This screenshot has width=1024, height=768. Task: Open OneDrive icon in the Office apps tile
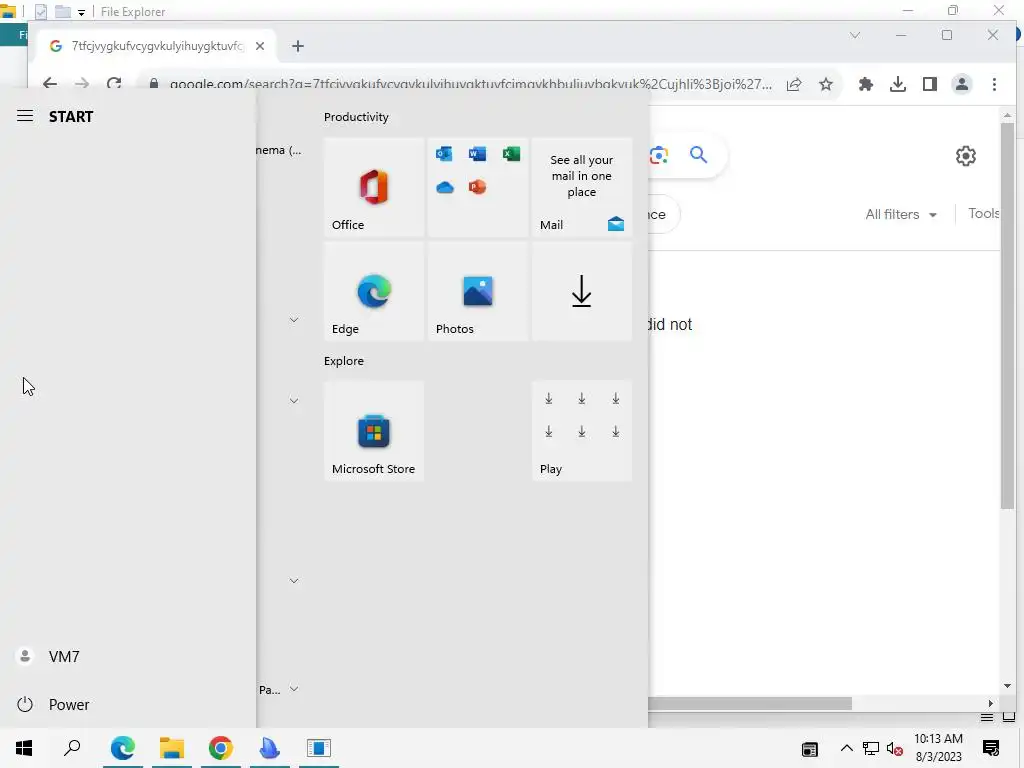tap(445, 187)
